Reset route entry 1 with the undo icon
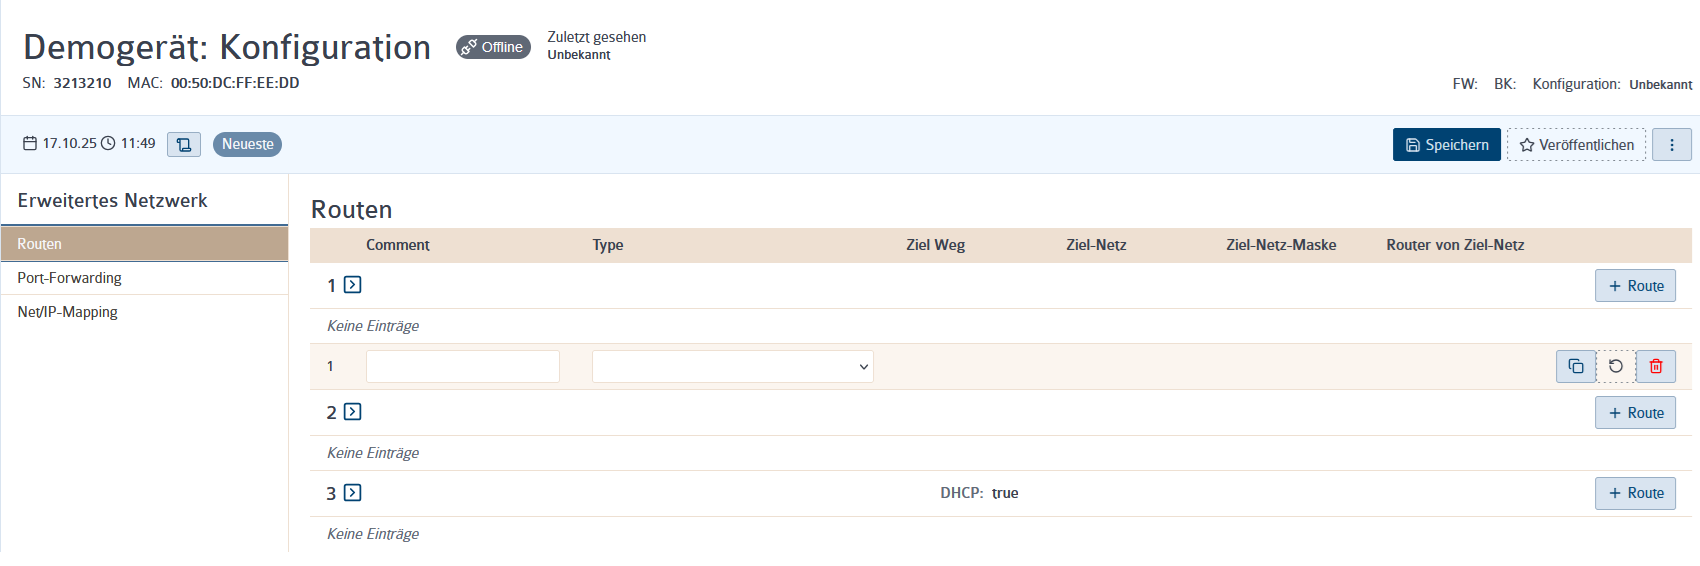Image resolution: width=1700 pixels, height=566 pixels. pyautogui.click(x=1616, y=367)
